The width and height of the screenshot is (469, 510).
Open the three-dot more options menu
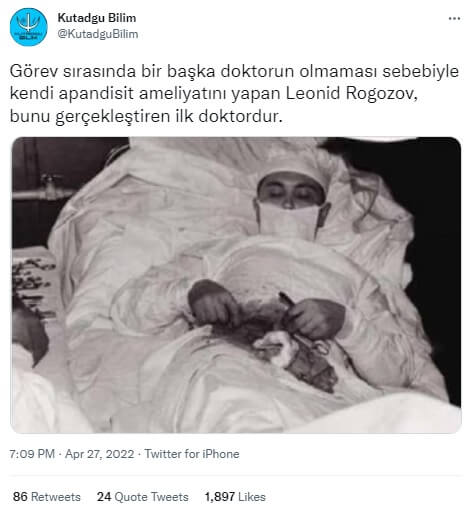tap(454, 18)
